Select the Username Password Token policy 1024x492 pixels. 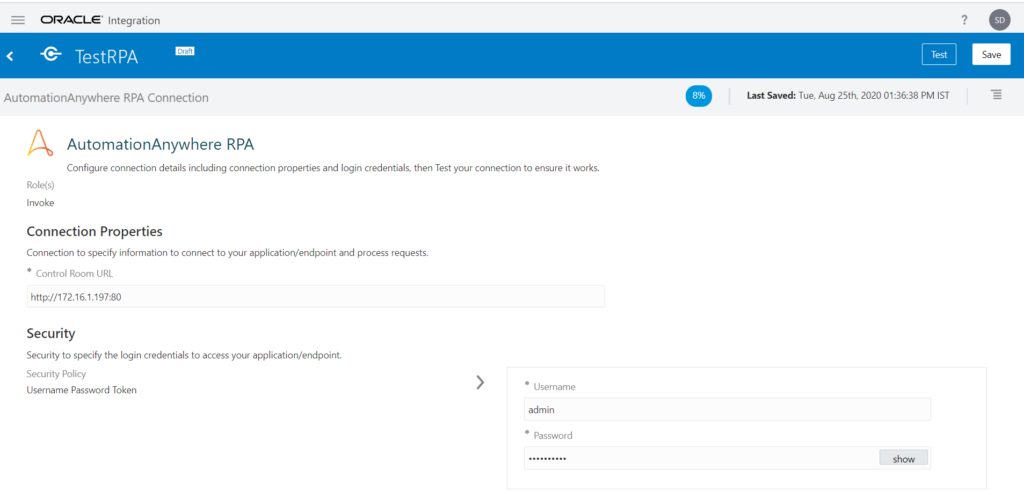tap(81, 390)
